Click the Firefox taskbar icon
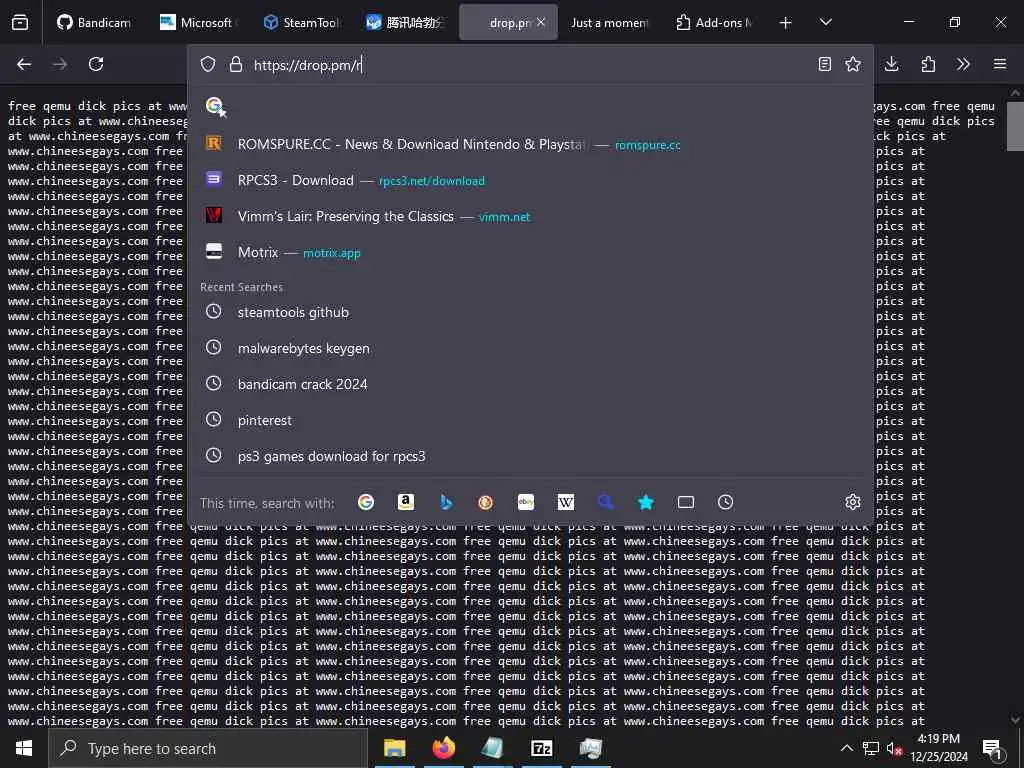The image size is (1024, 768). coord(443,748)
